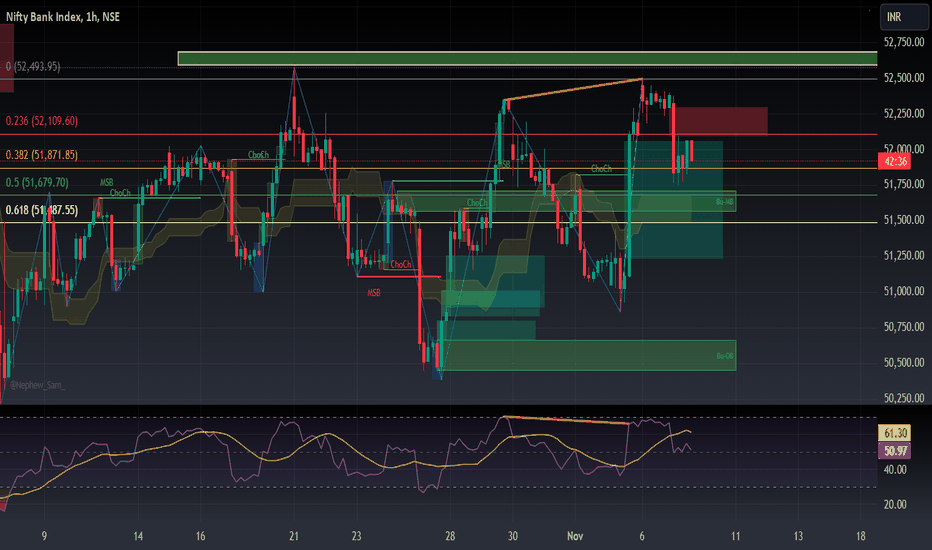Click the INR currency button
The image size is (932, 550).
(x=903, y=17)
